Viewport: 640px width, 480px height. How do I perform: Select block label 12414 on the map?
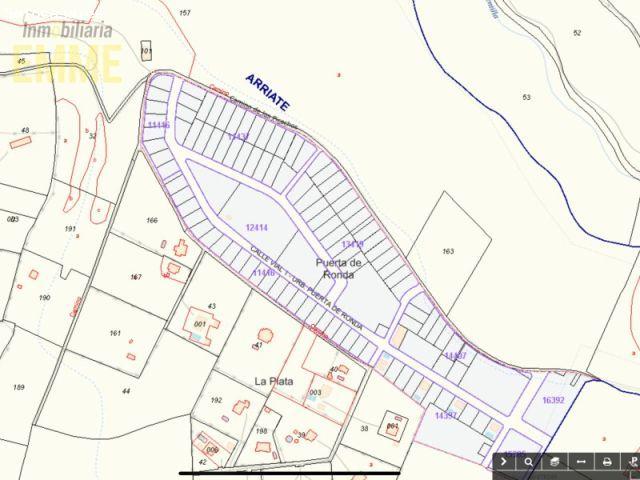tap(257, 227)
